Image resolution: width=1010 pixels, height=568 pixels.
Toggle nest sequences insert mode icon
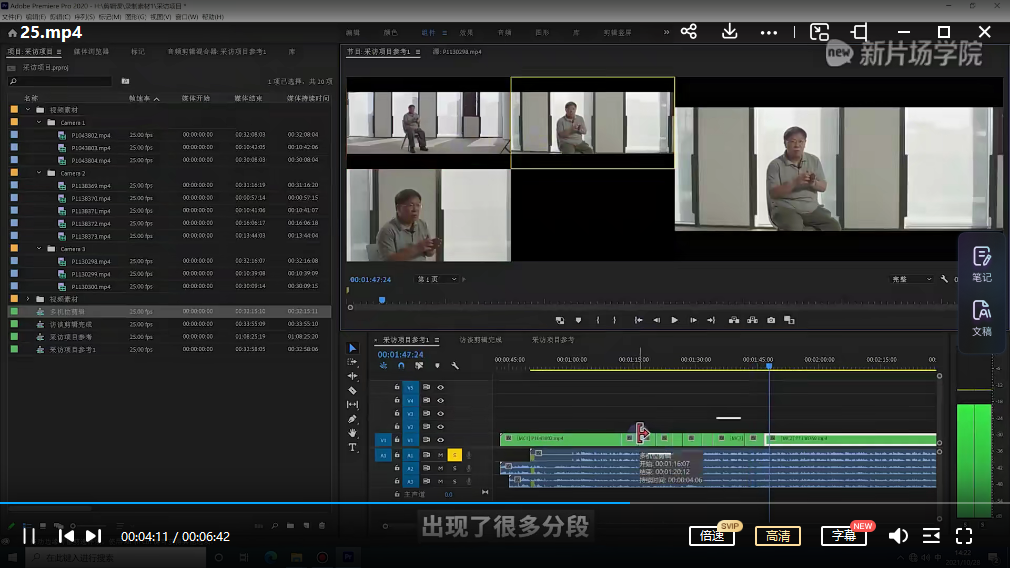[x=383, y=366]
